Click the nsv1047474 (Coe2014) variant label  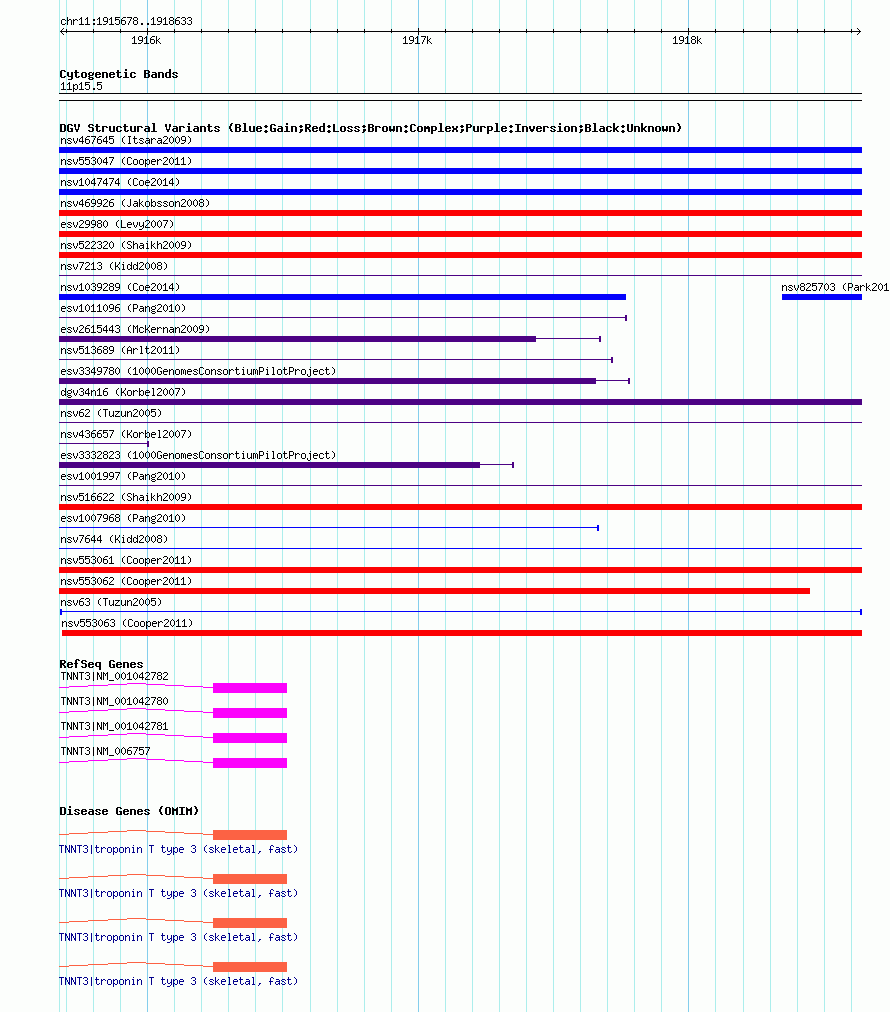(120, 182)
